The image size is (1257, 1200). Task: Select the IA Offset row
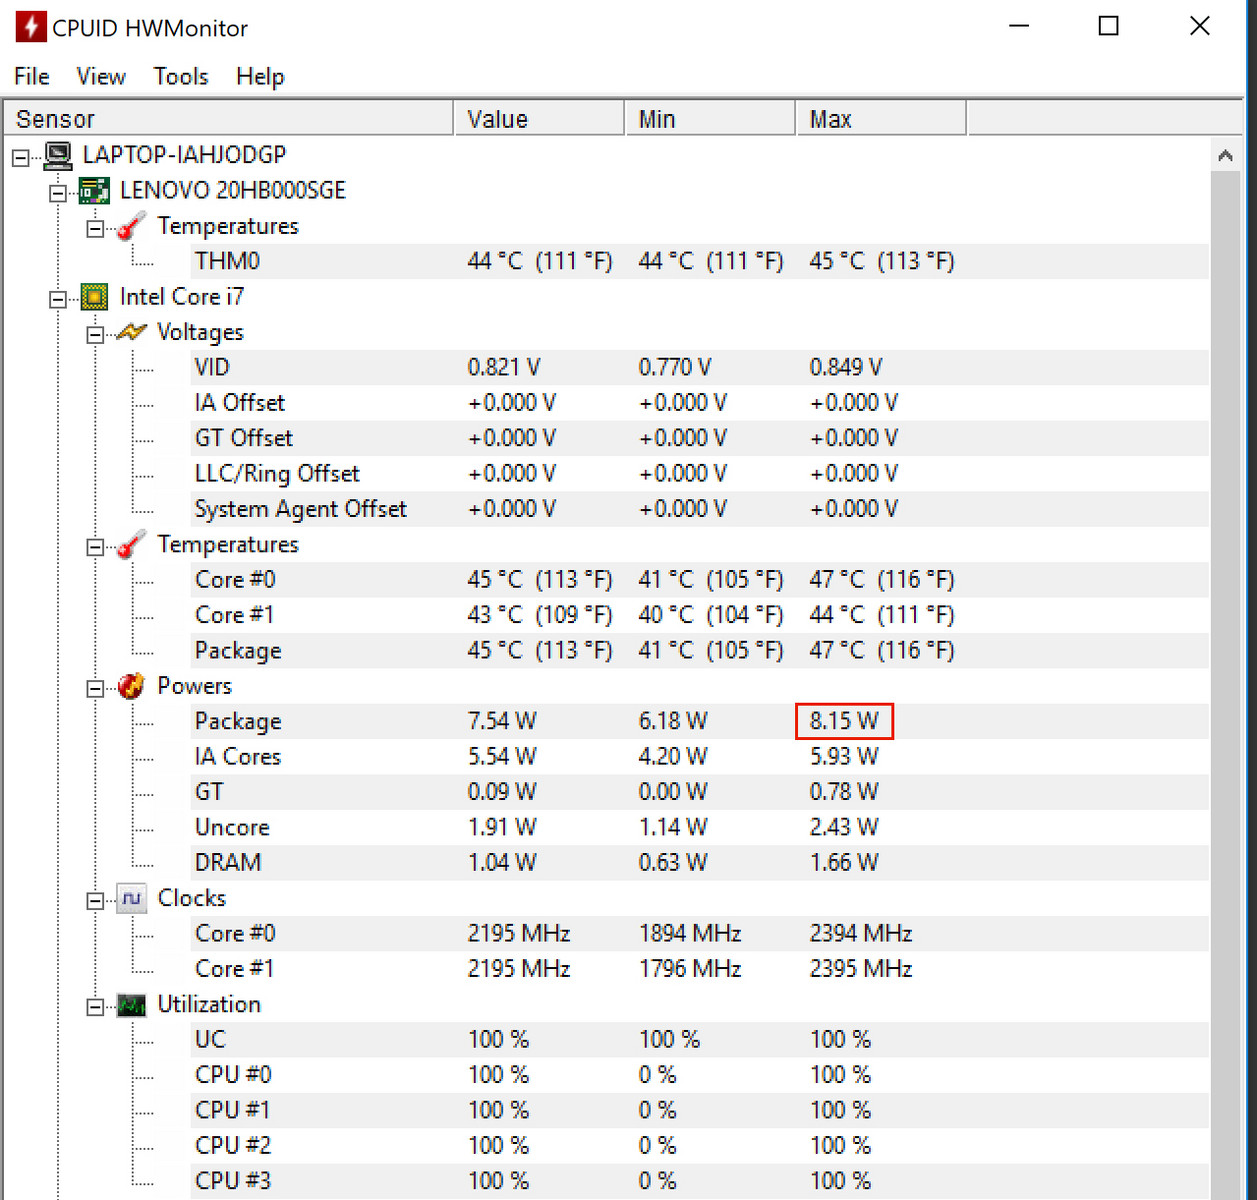coord(700,403)
